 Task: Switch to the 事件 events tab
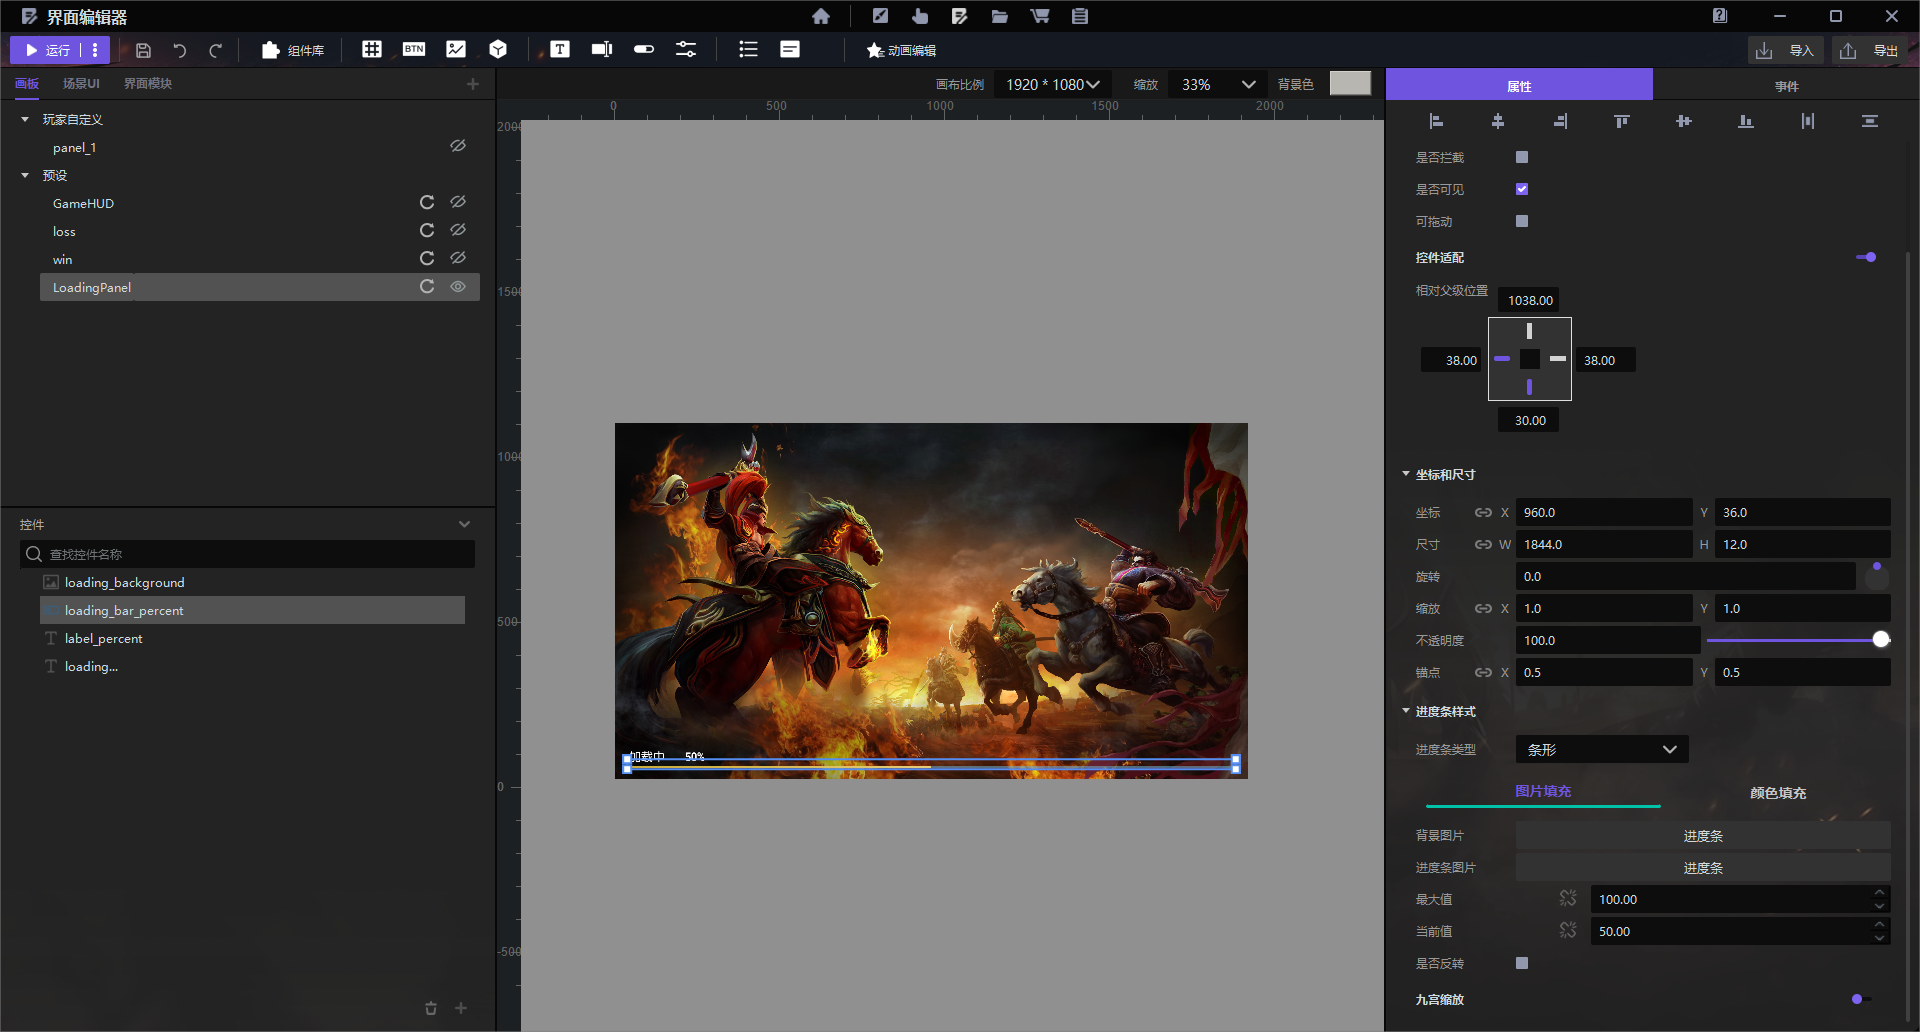tap(1786, 85)
